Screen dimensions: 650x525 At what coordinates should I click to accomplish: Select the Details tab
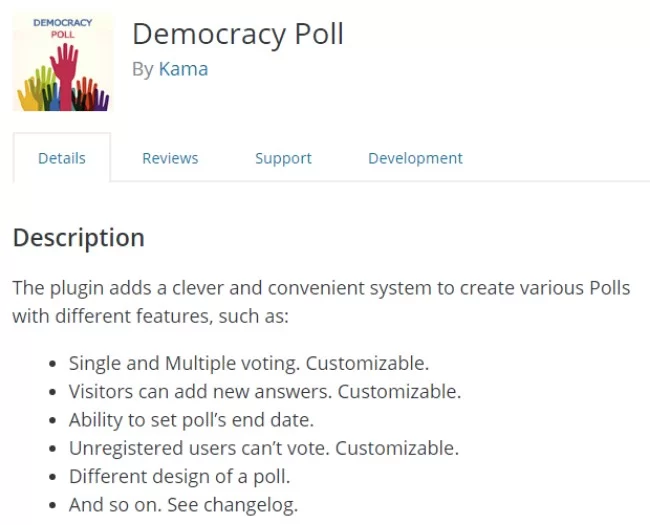click(62, 158)
